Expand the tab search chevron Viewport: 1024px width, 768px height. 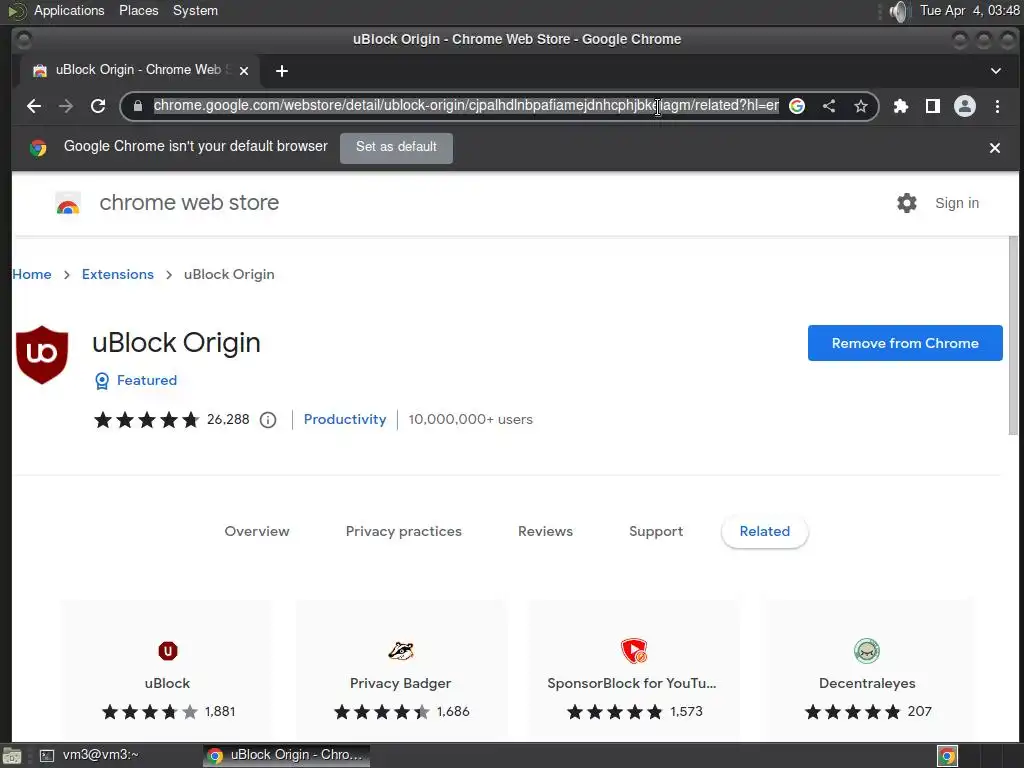[995, 71]
